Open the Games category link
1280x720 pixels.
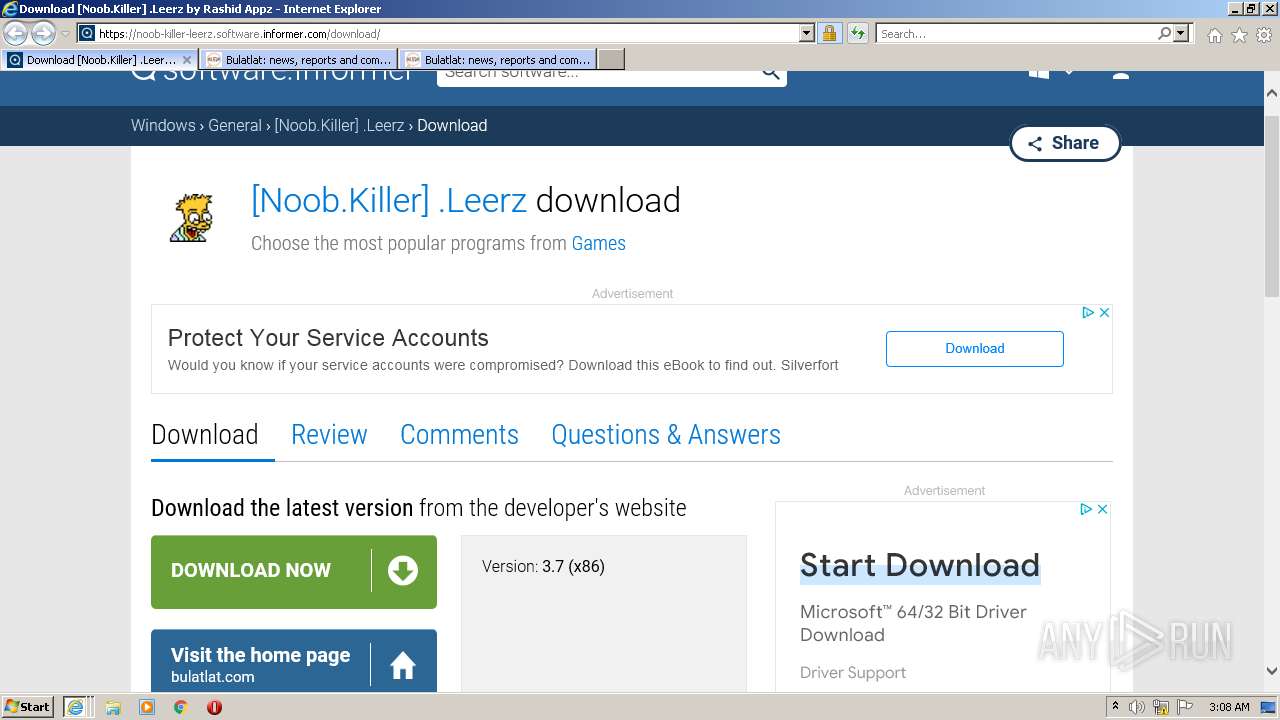tap(598, 244)
